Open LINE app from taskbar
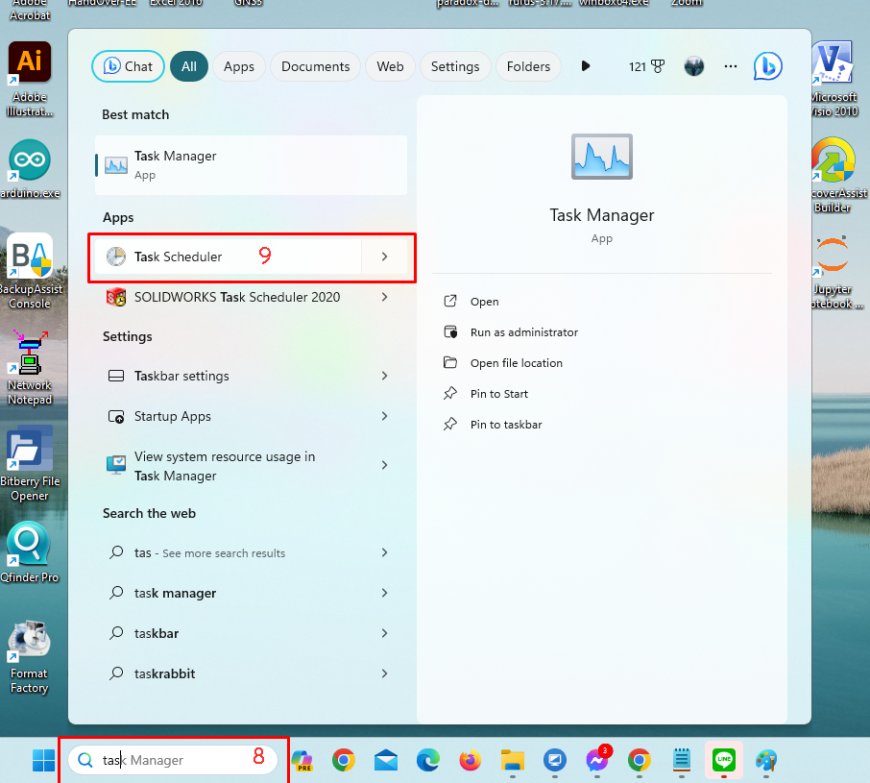Viewport: 870px width, 783px height. pyautogui.click(x=724, y=759)
